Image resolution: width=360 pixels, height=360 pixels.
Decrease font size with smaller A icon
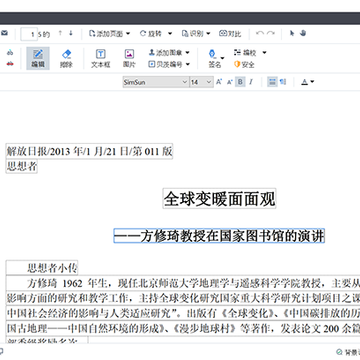pos(229,82)
